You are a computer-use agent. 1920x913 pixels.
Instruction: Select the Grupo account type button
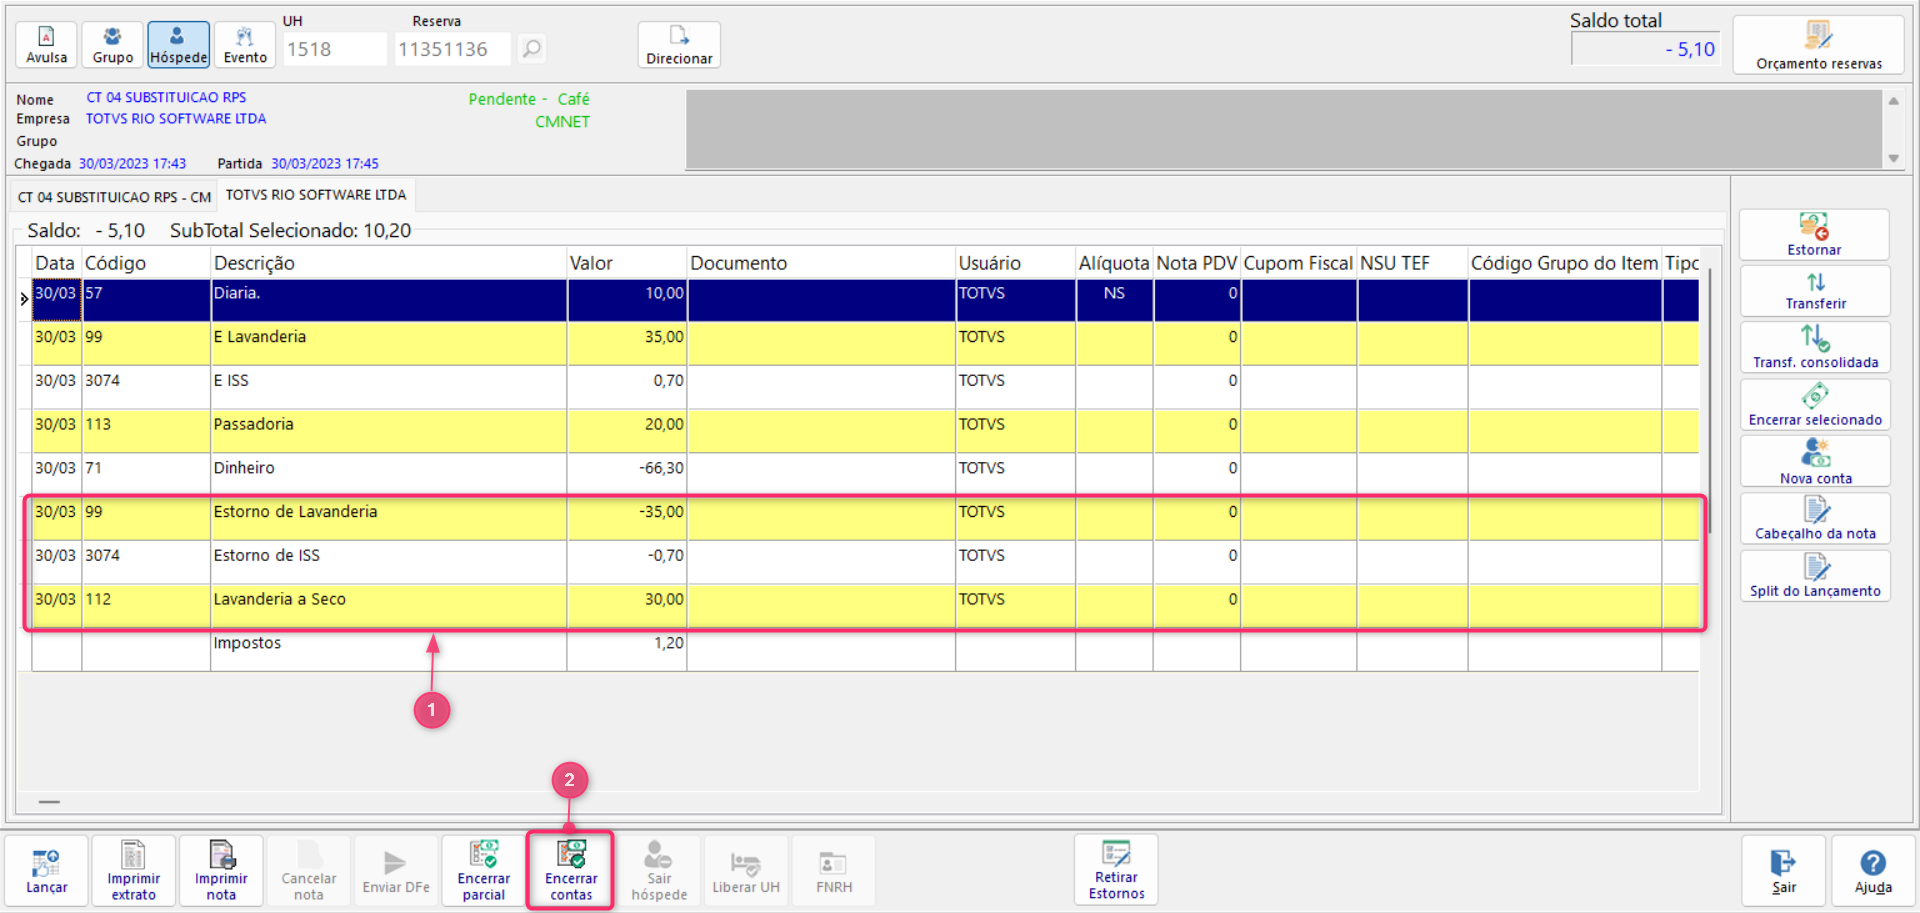point(112,45)
